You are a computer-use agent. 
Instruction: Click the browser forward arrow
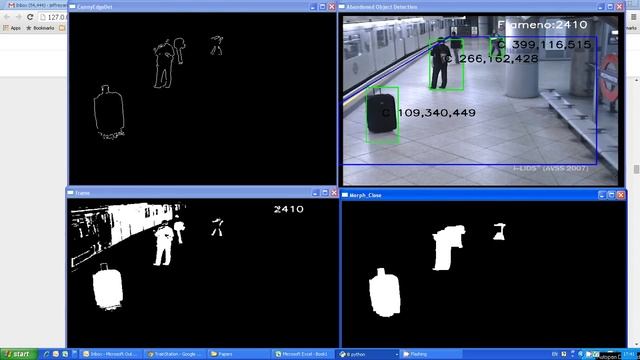tap(18, 17)
